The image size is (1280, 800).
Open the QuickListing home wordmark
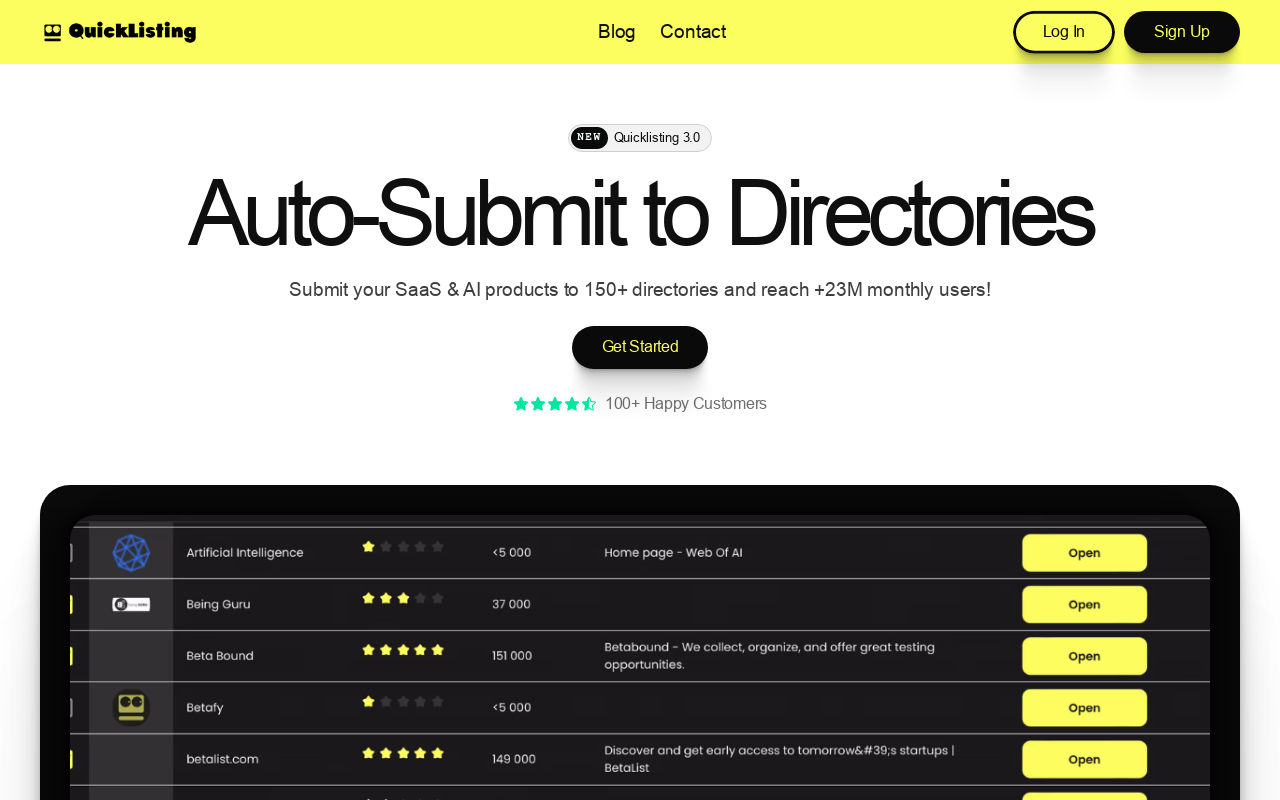132,32
